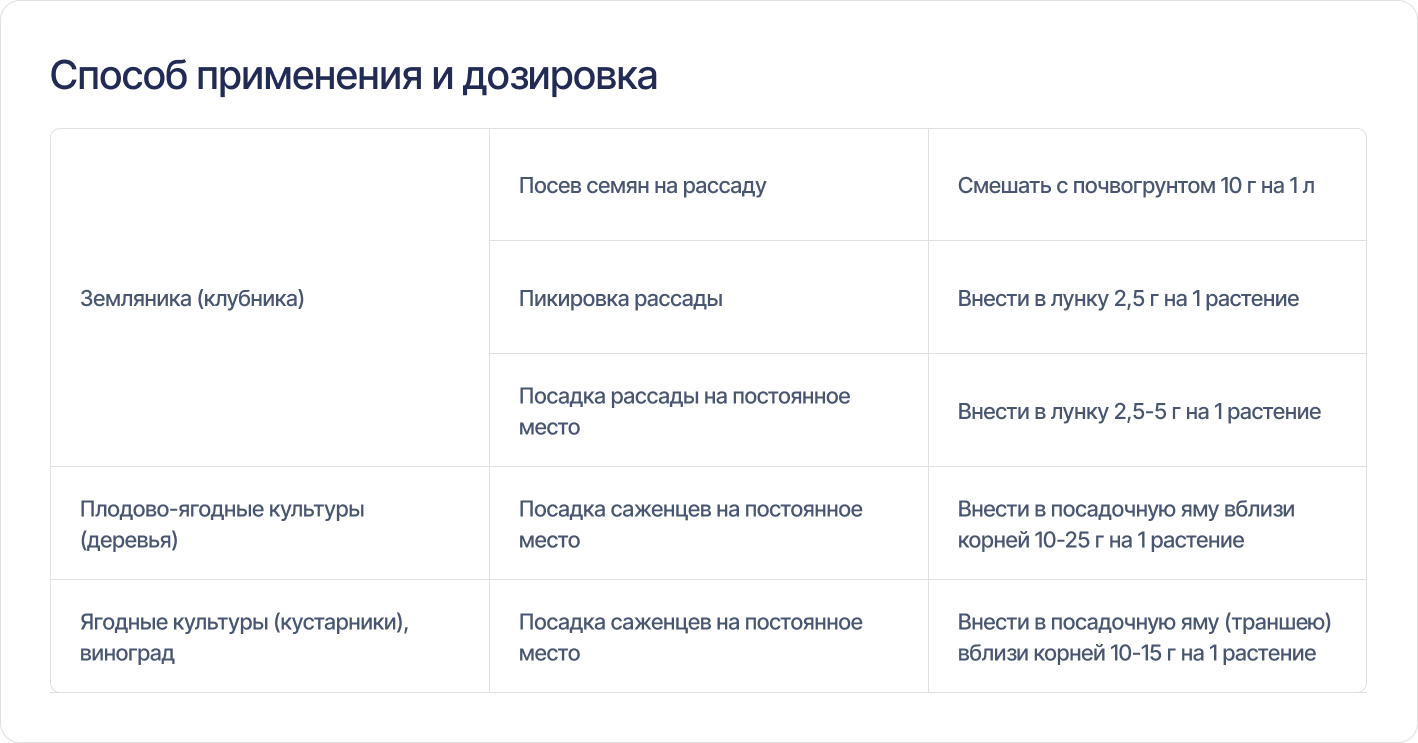Select Смешать с почвогрунтом 10 г text
The width and height of the screenshot is (1418, 743).
pyautogui.click(x=1087, y=186)
